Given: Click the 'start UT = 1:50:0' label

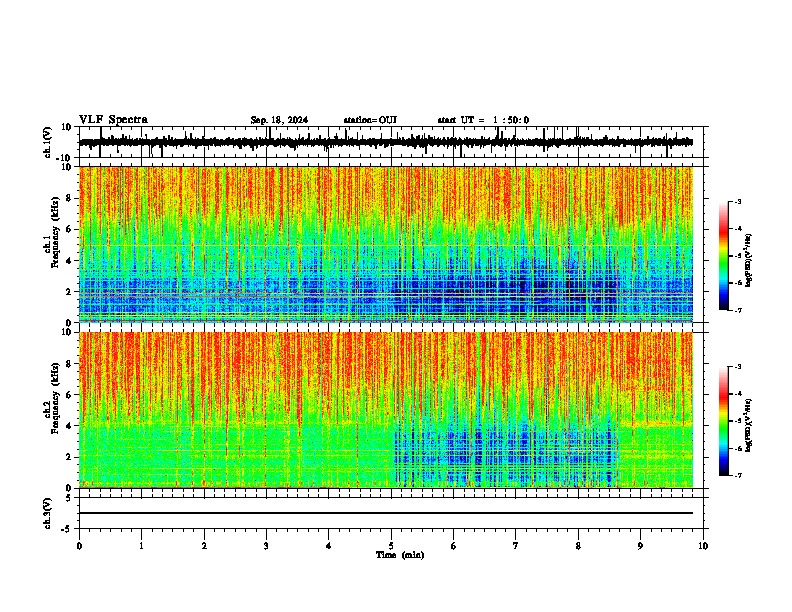Looking at the screenshot, I should (x=483, y=120).
